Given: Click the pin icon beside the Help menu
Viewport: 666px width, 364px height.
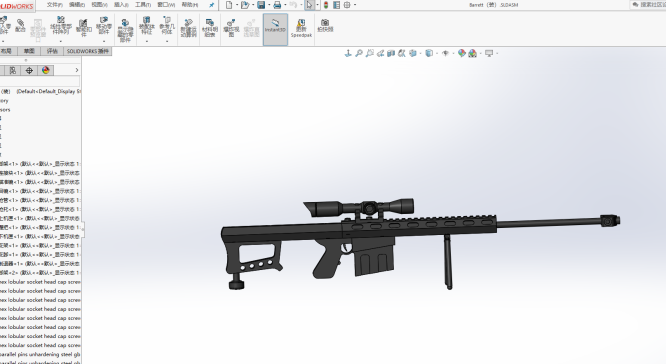Looking at the screenshot, I should (212, 5).
